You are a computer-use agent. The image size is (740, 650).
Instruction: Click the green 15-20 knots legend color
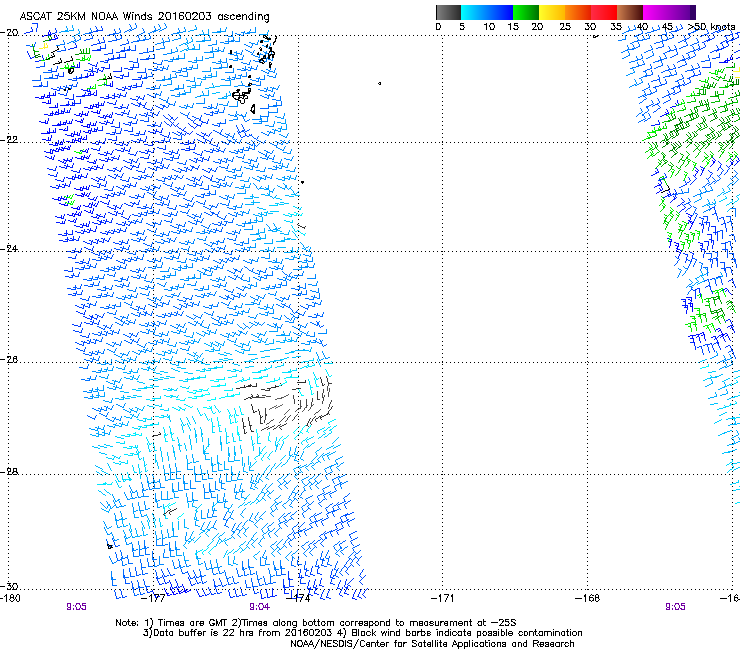point(526,12)
